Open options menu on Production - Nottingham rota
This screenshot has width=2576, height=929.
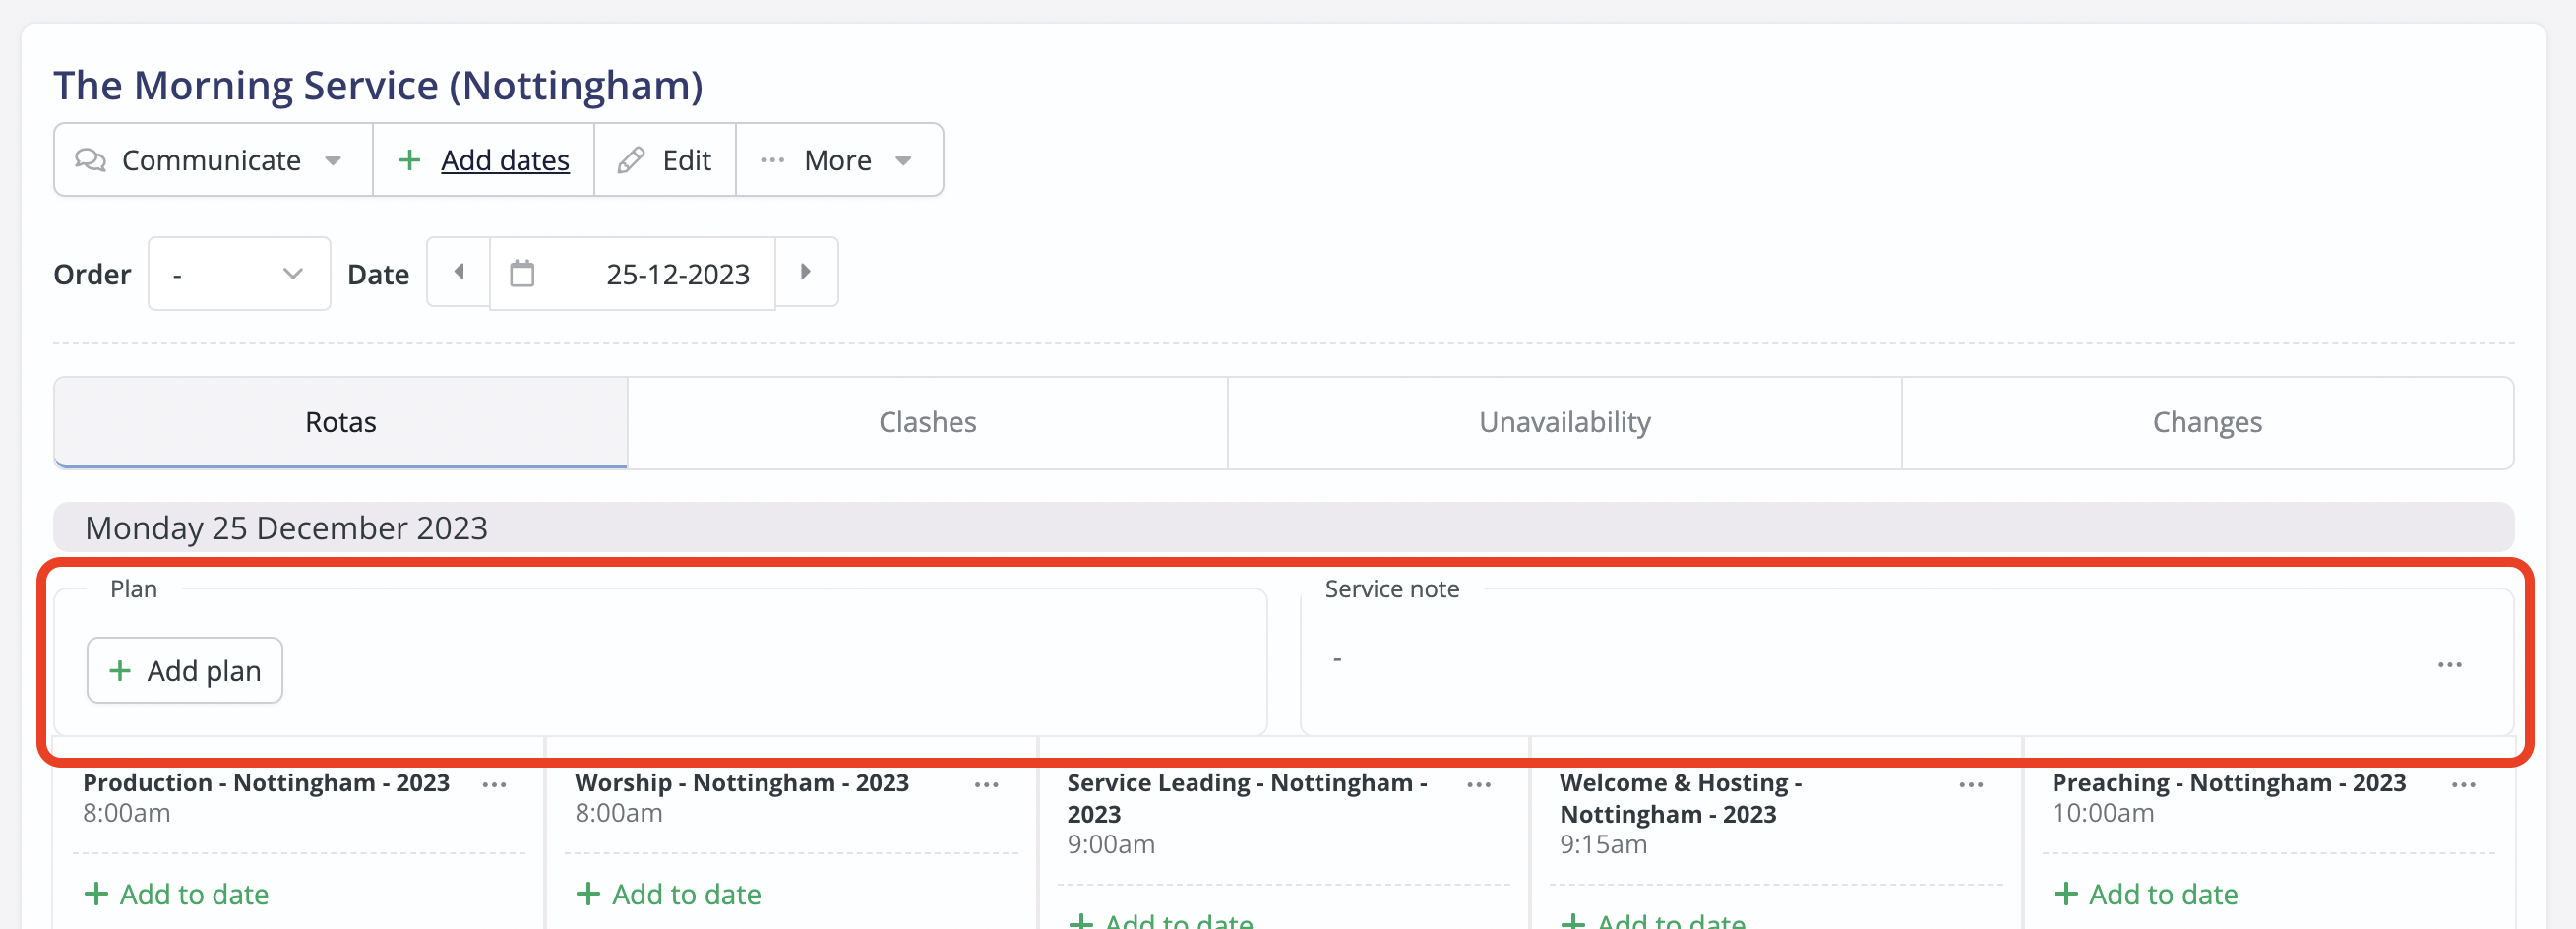coord(496,785)
